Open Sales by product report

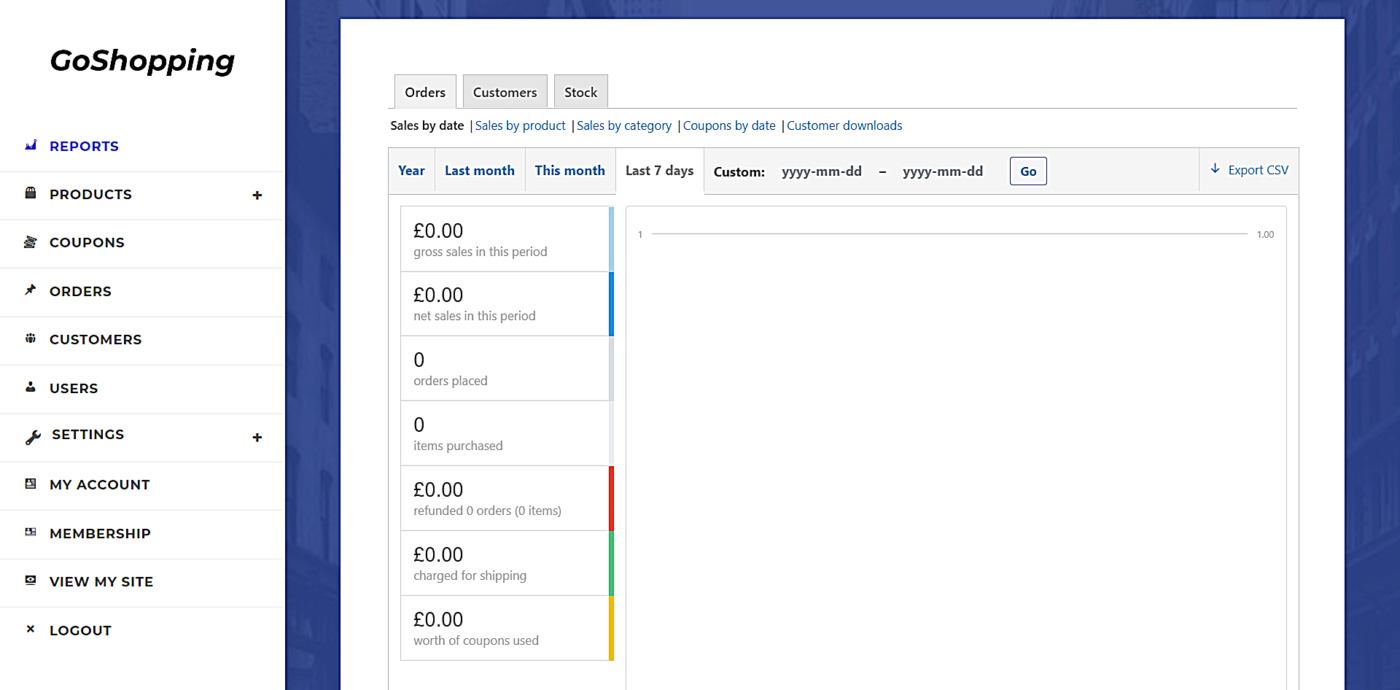520,126
